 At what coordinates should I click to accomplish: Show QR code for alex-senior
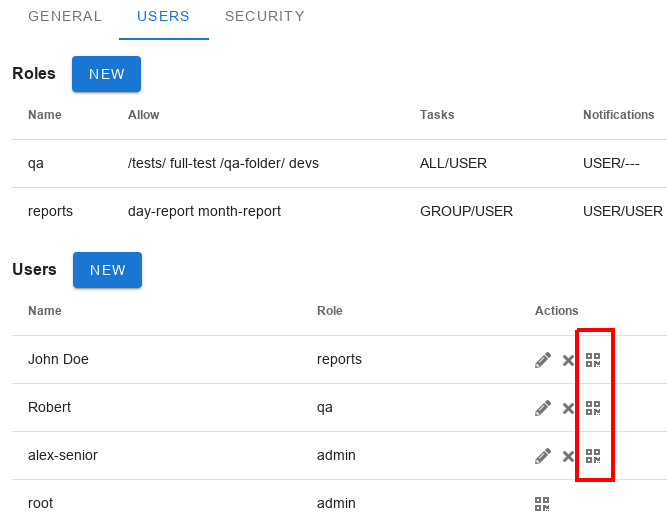click(x=593, y=456)
